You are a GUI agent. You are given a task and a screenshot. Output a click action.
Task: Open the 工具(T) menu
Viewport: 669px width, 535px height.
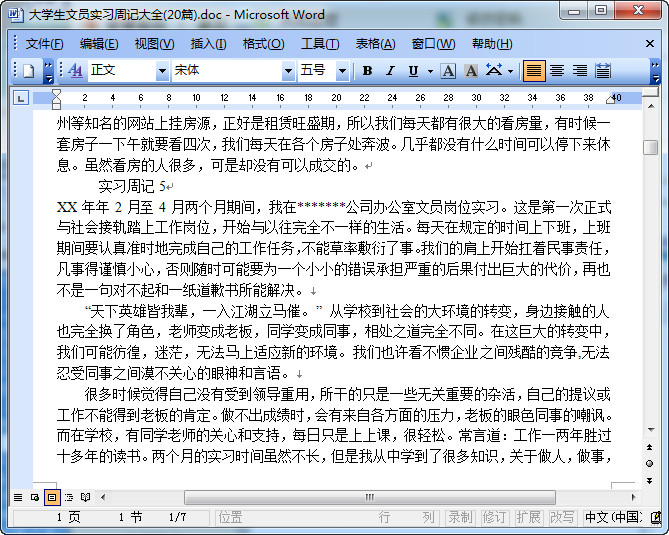[x=320, y=44]
